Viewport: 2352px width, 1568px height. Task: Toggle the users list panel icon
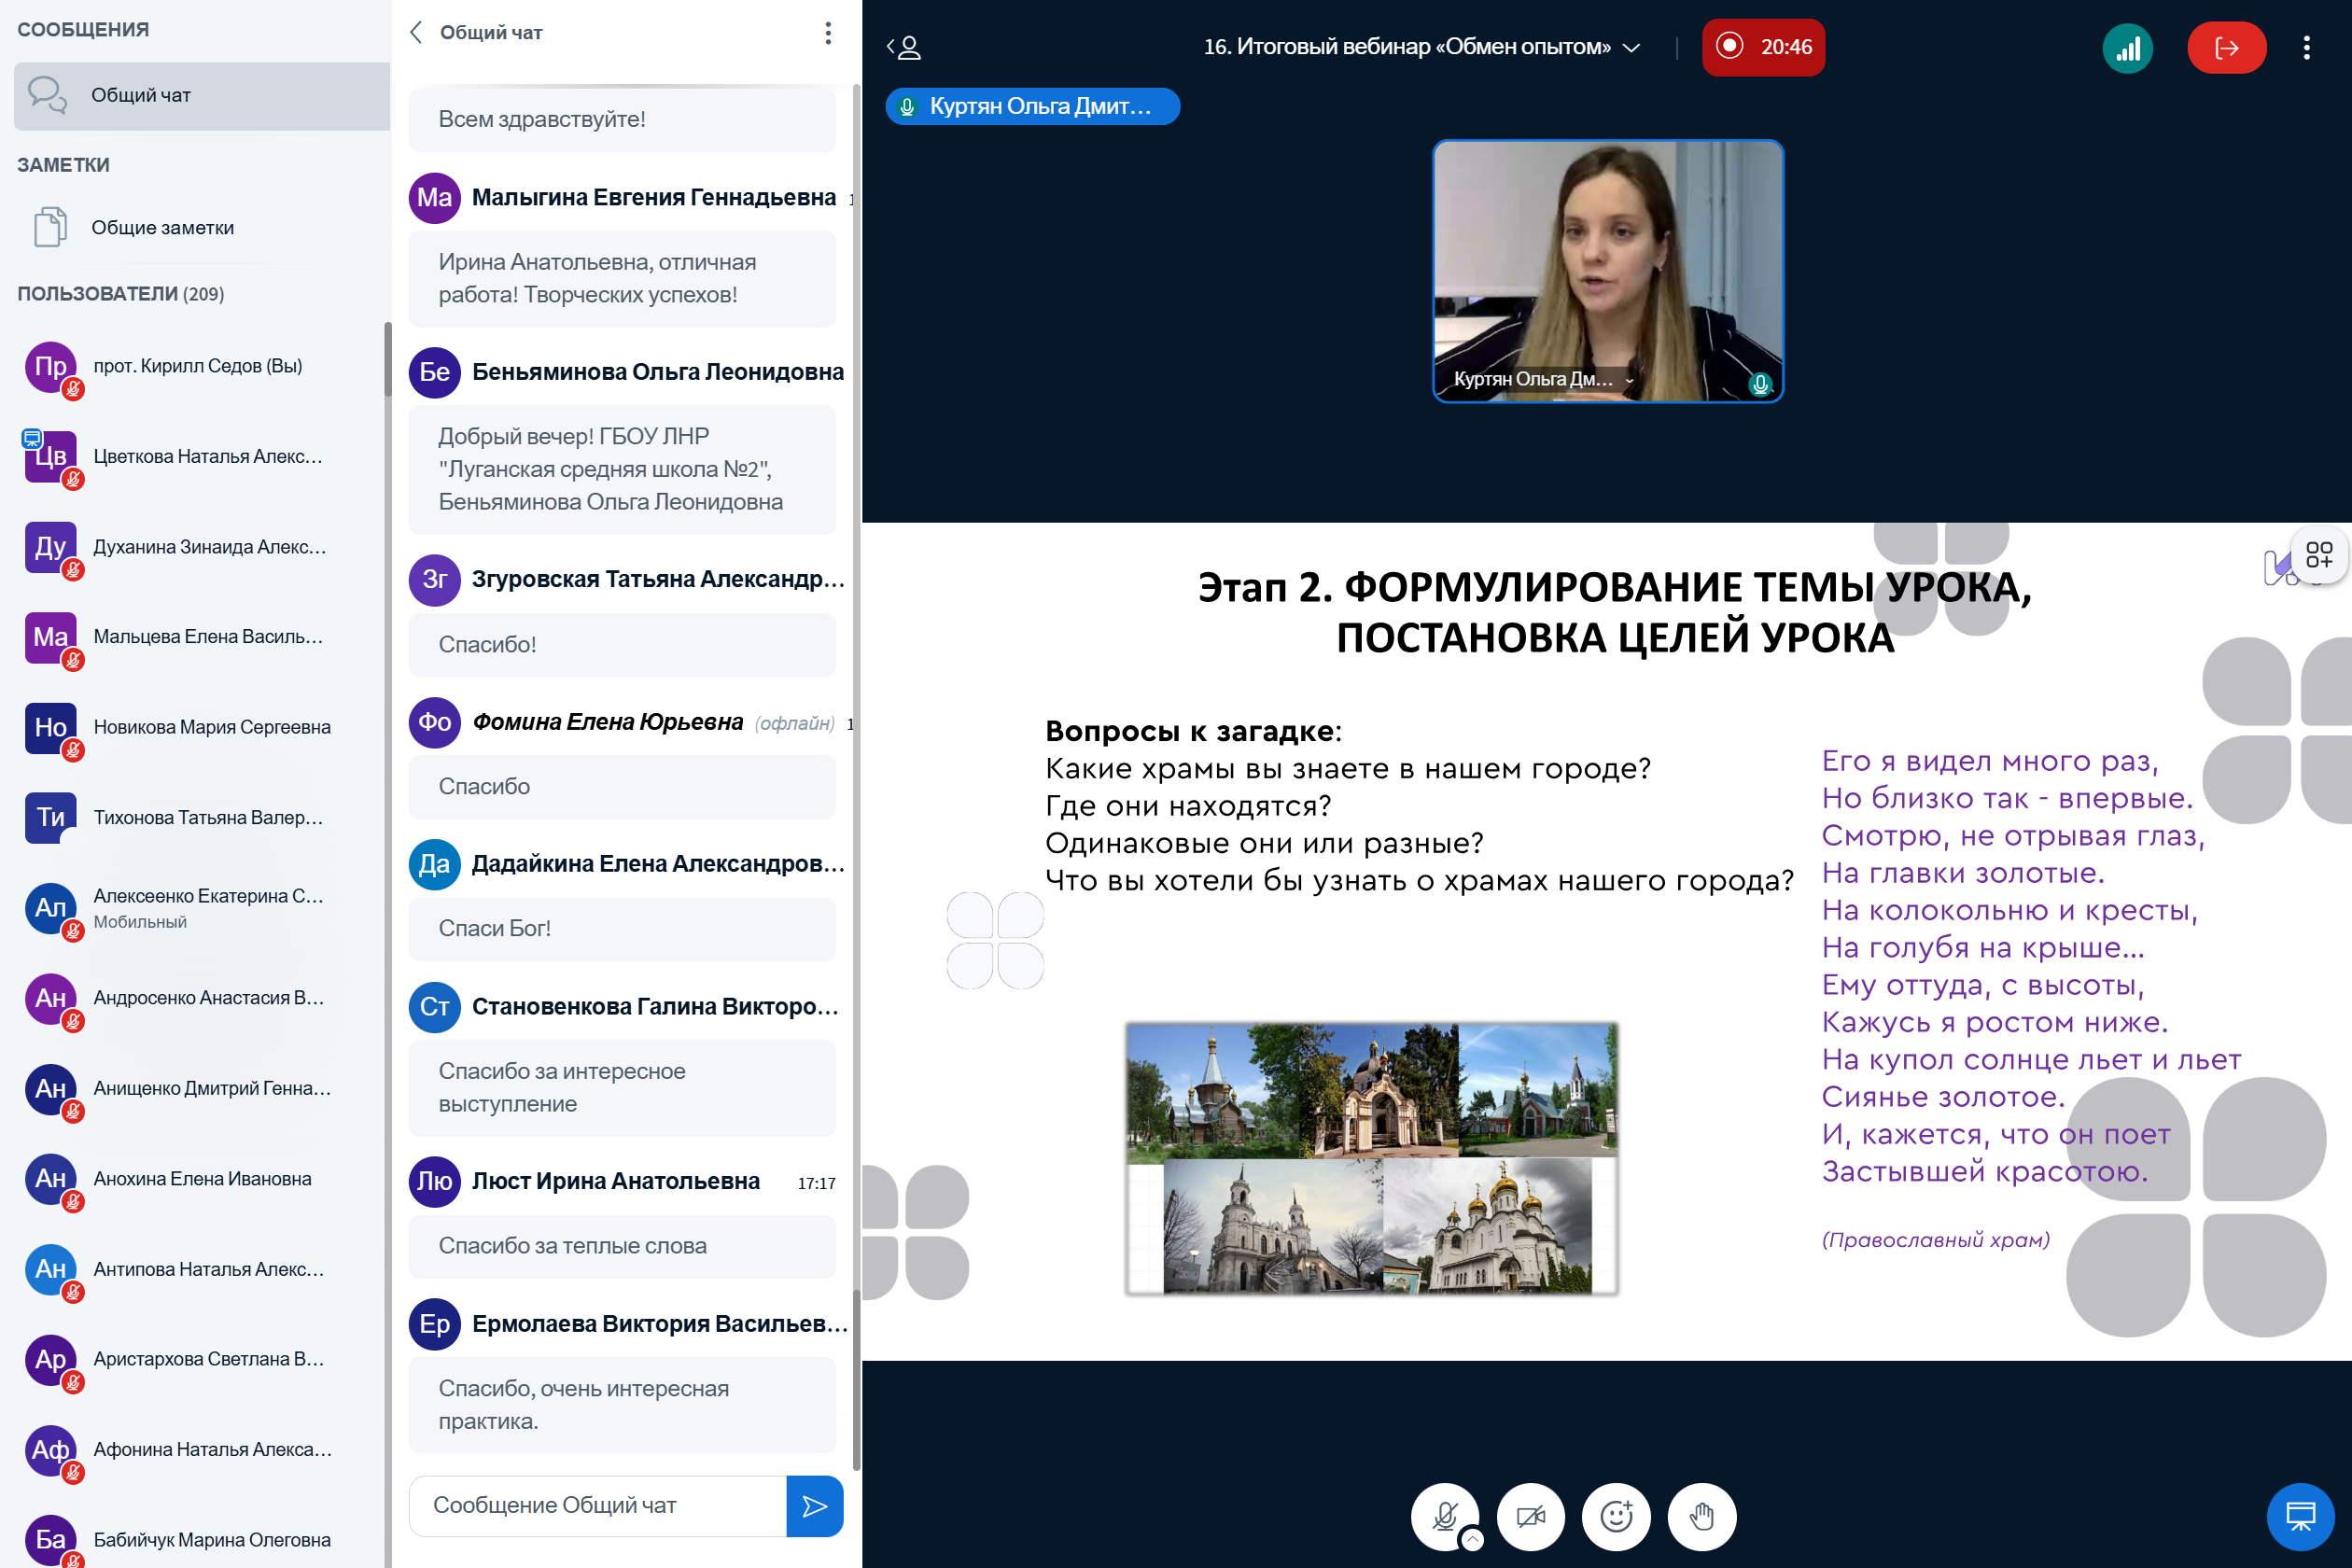pos(904,47)
